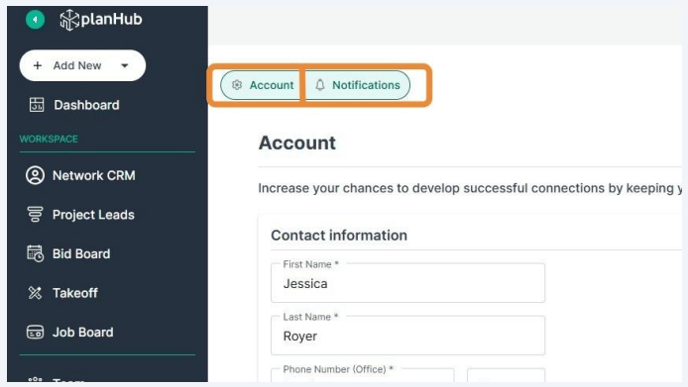This screenshot has height=387, width=688.
Task: Click the plus icon in Add New
Action: [x=38, y=65]
